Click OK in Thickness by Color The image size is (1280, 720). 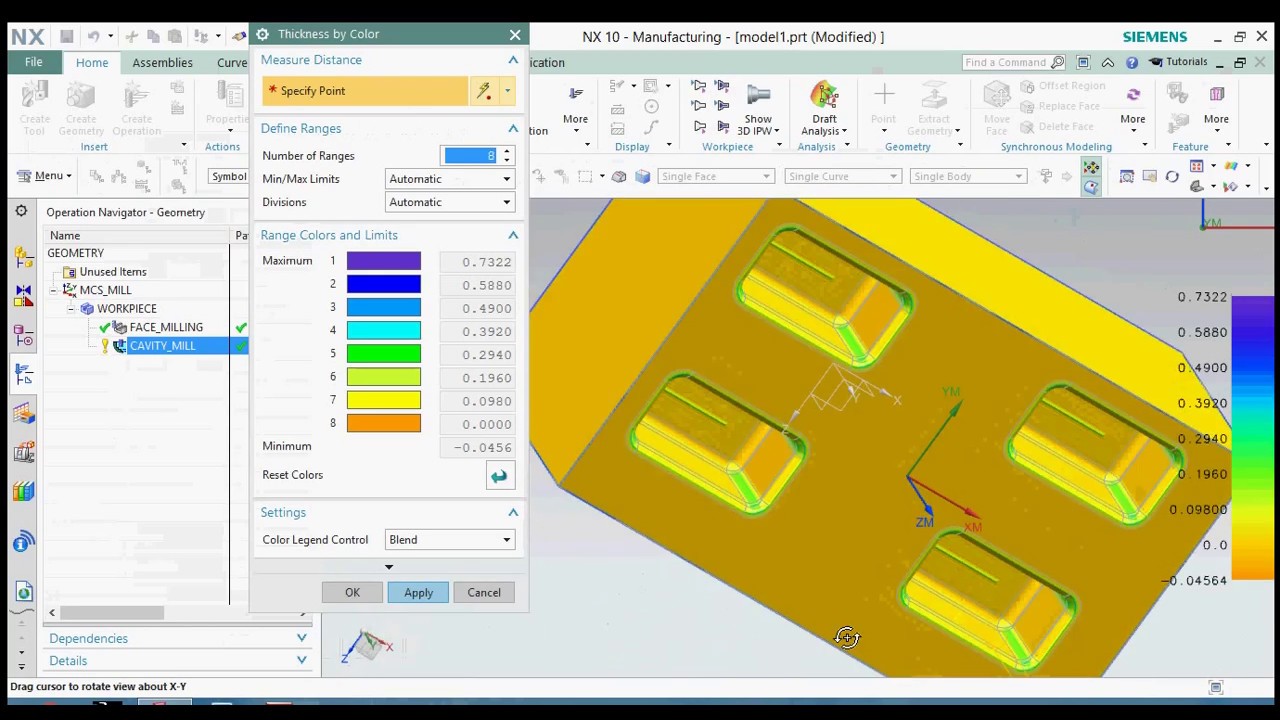coord(352,593)
